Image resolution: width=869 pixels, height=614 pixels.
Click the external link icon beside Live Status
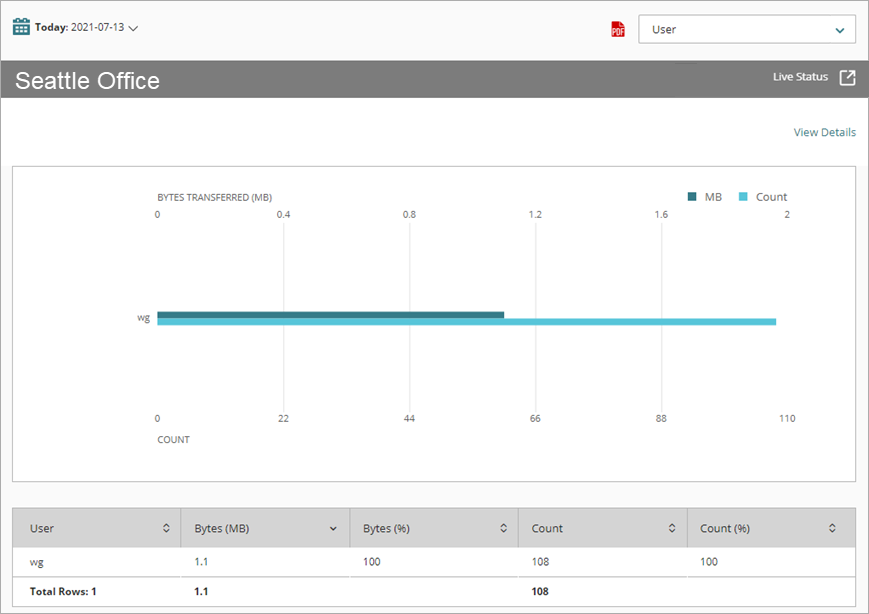(x=847, y=76)
